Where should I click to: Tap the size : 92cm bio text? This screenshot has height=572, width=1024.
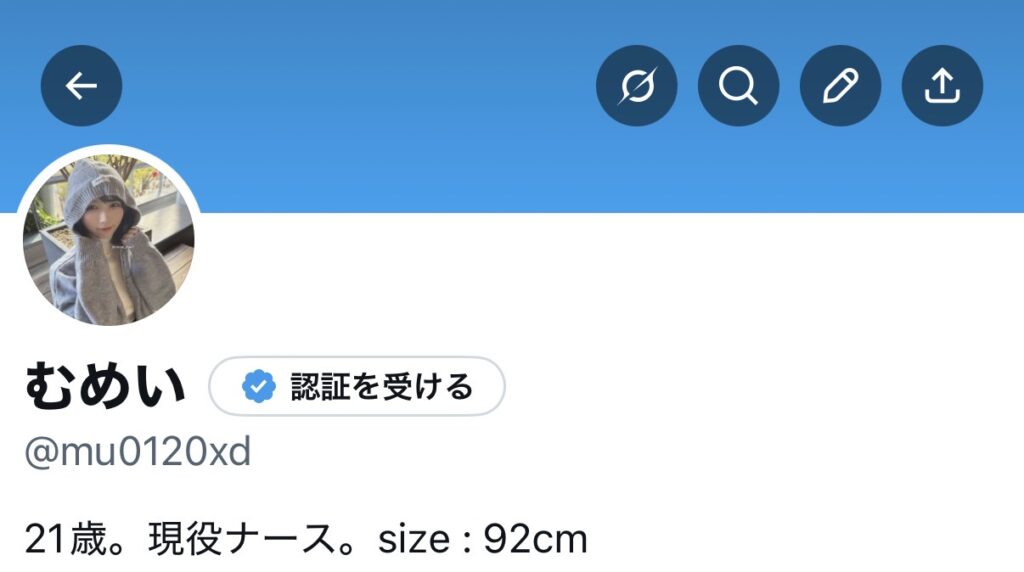tap(483, 539)
